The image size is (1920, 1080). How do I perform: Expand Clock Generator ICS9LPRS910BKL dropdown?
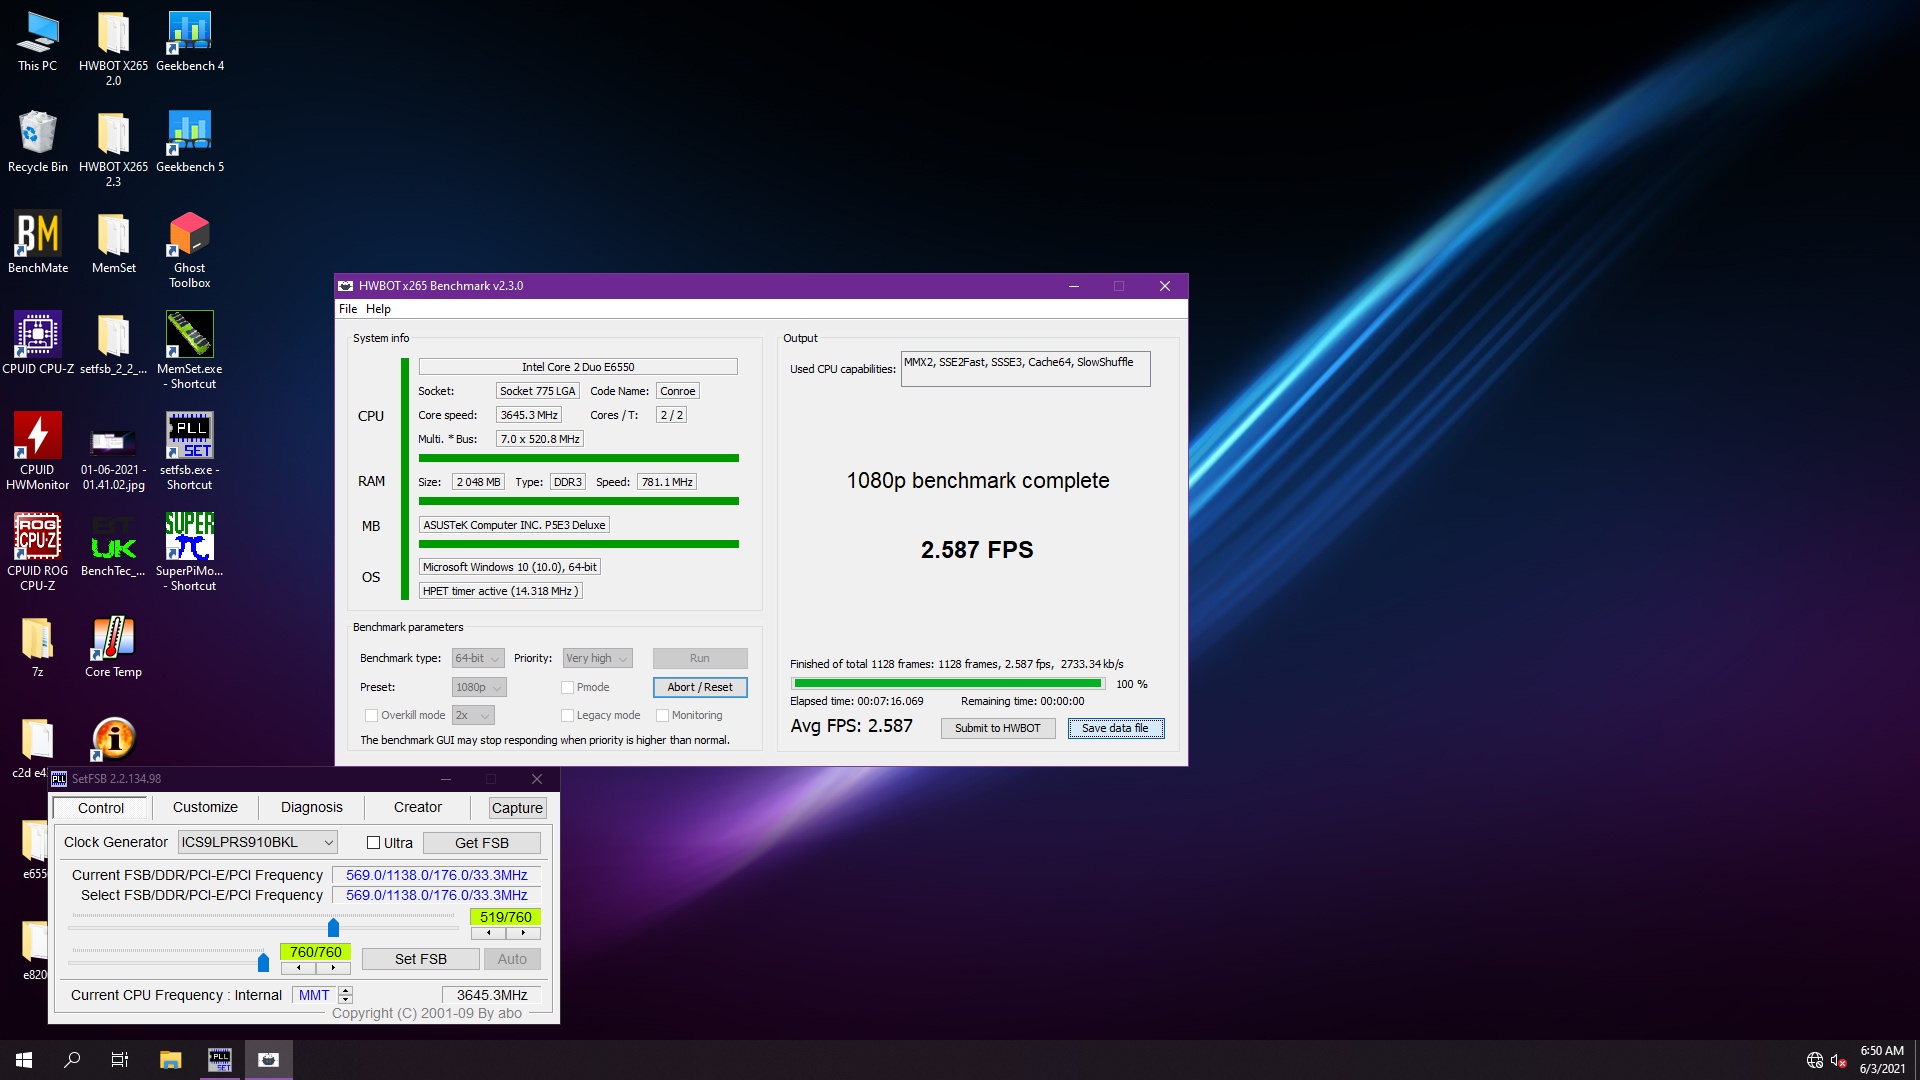pyautogui.click(x=257, y=842)
